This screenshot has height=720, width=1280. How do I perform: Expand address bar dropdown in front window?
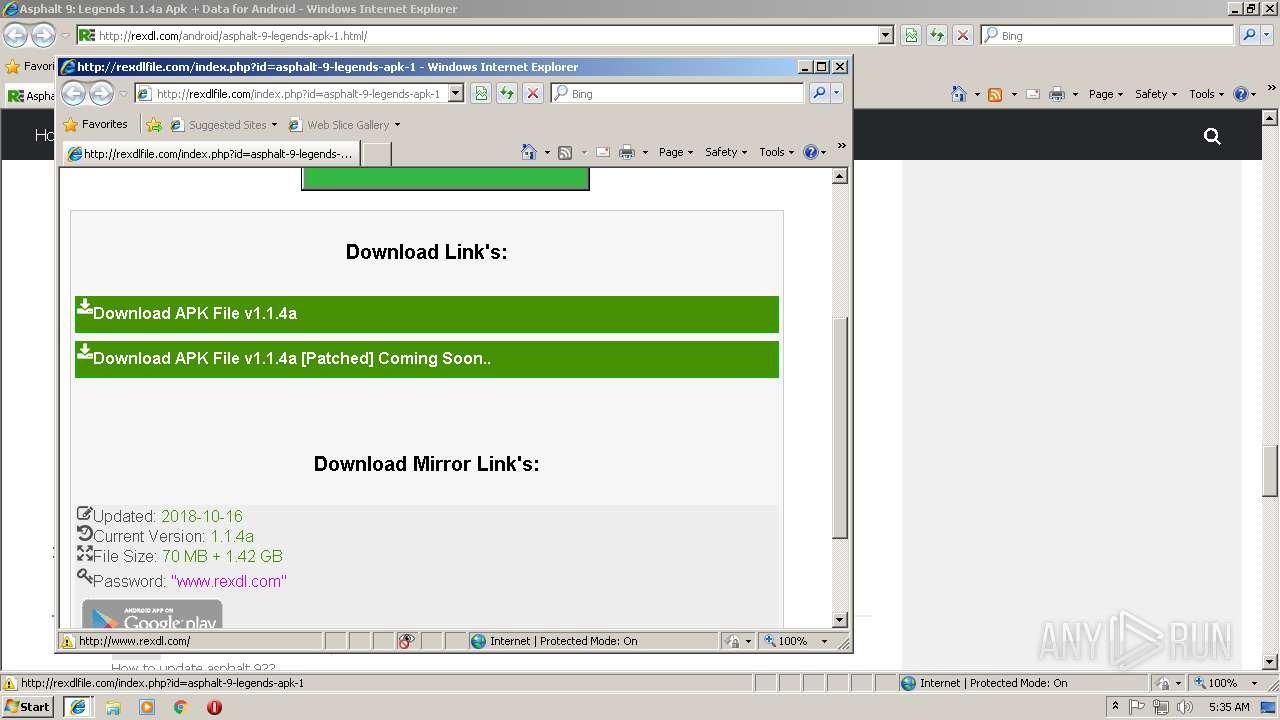click(455, 93)
